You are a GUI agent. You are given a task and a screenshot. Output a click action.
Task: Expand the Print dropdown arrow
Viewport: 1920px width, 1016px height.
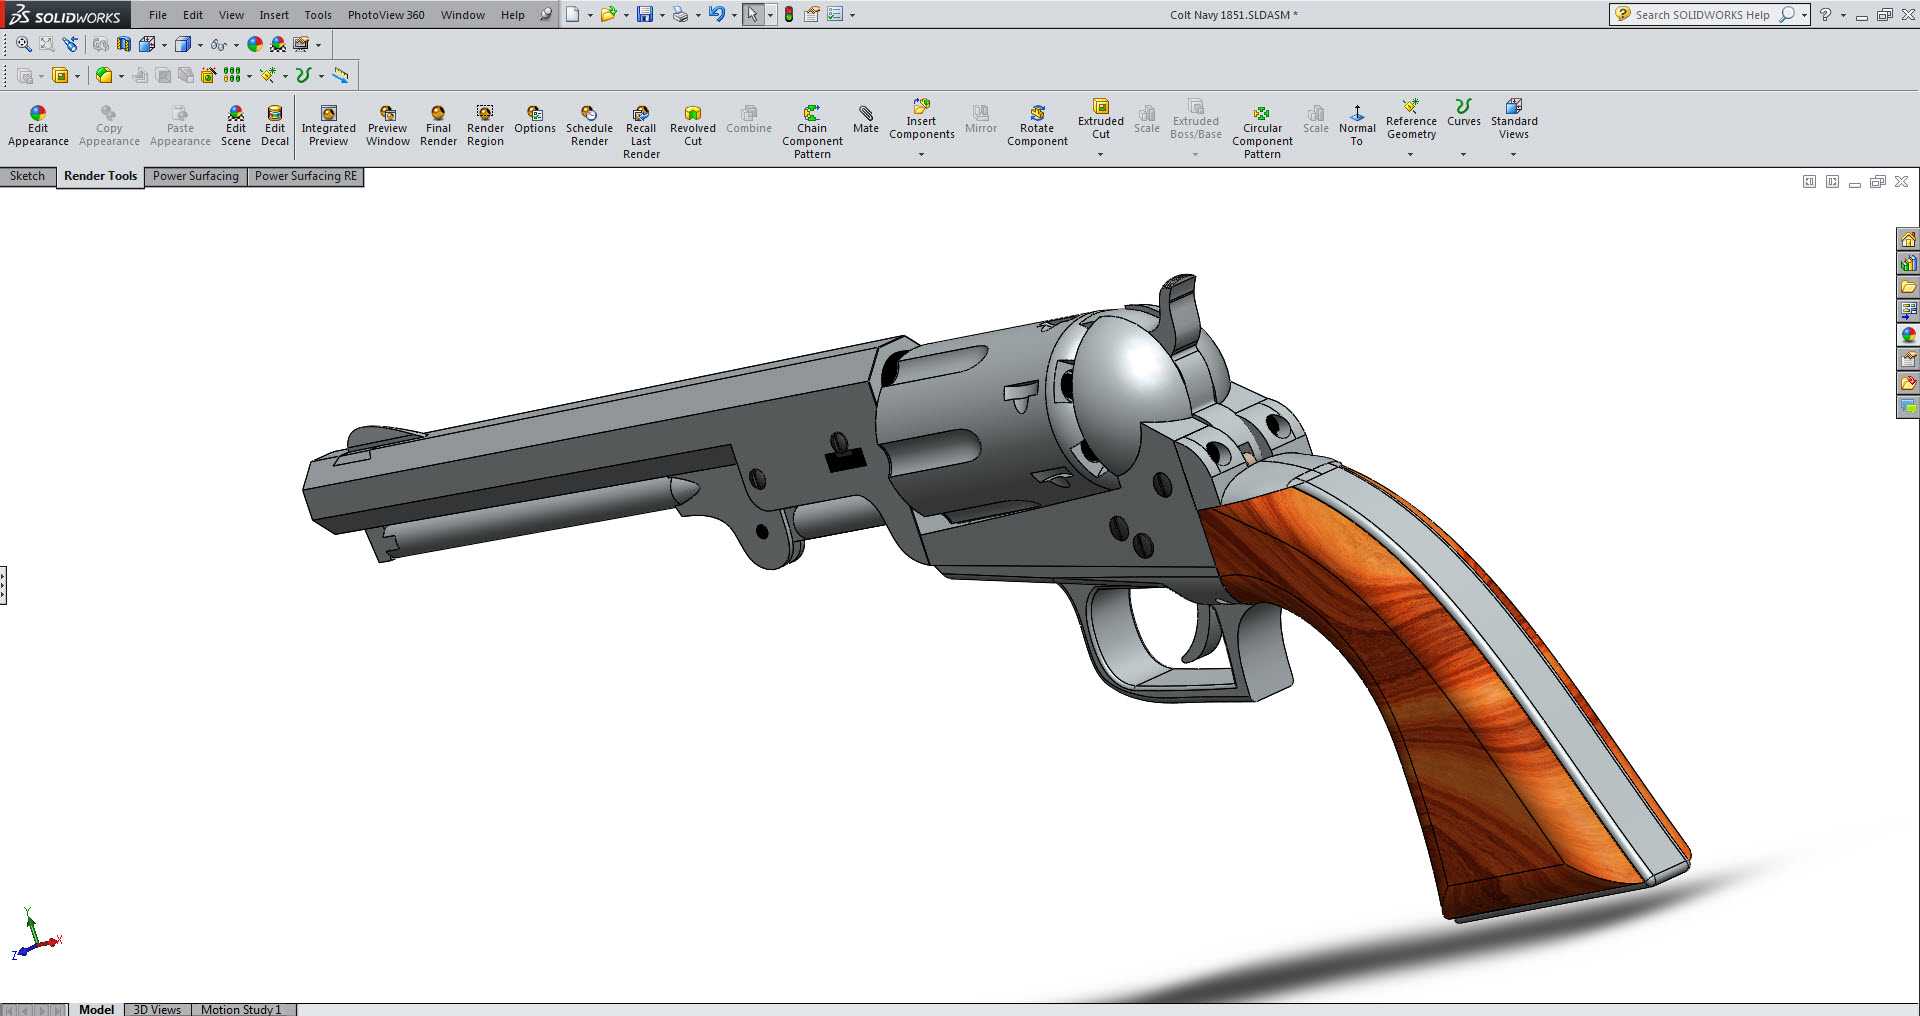point(697,15)
